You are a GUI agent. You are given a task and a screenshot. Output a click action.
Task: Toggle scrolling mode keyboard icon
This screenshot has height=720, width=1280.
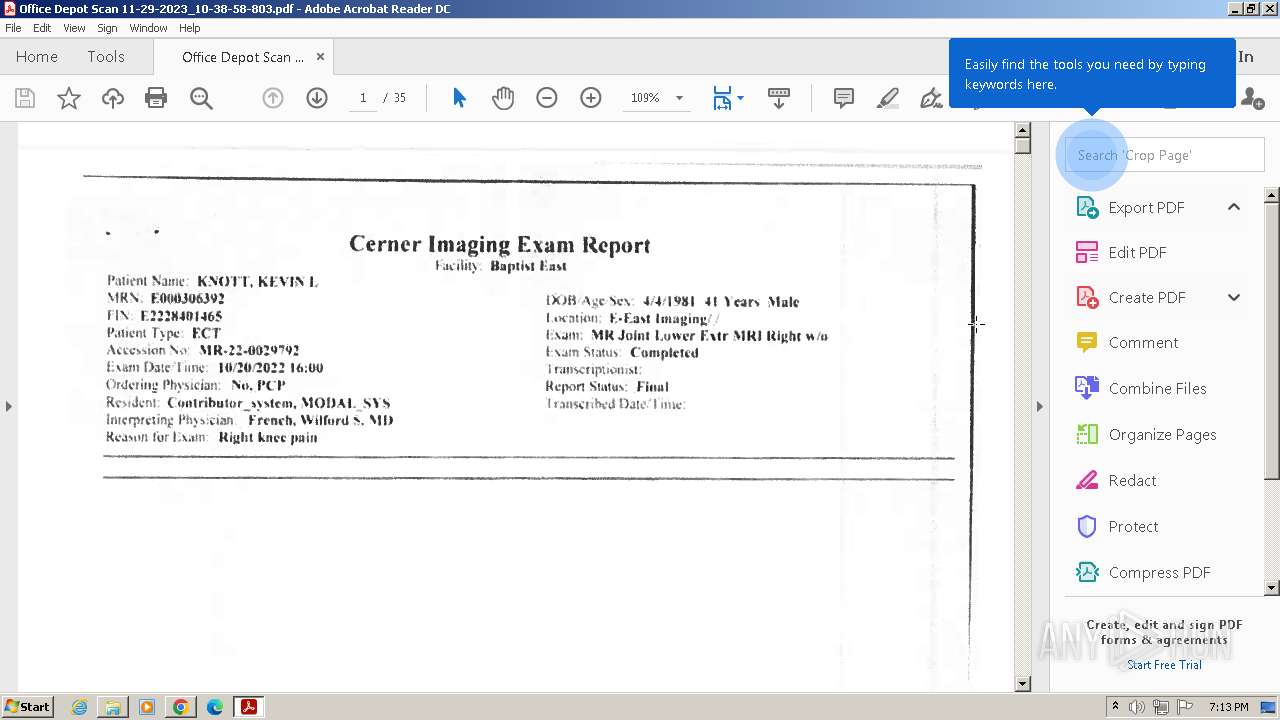point(778,98)
